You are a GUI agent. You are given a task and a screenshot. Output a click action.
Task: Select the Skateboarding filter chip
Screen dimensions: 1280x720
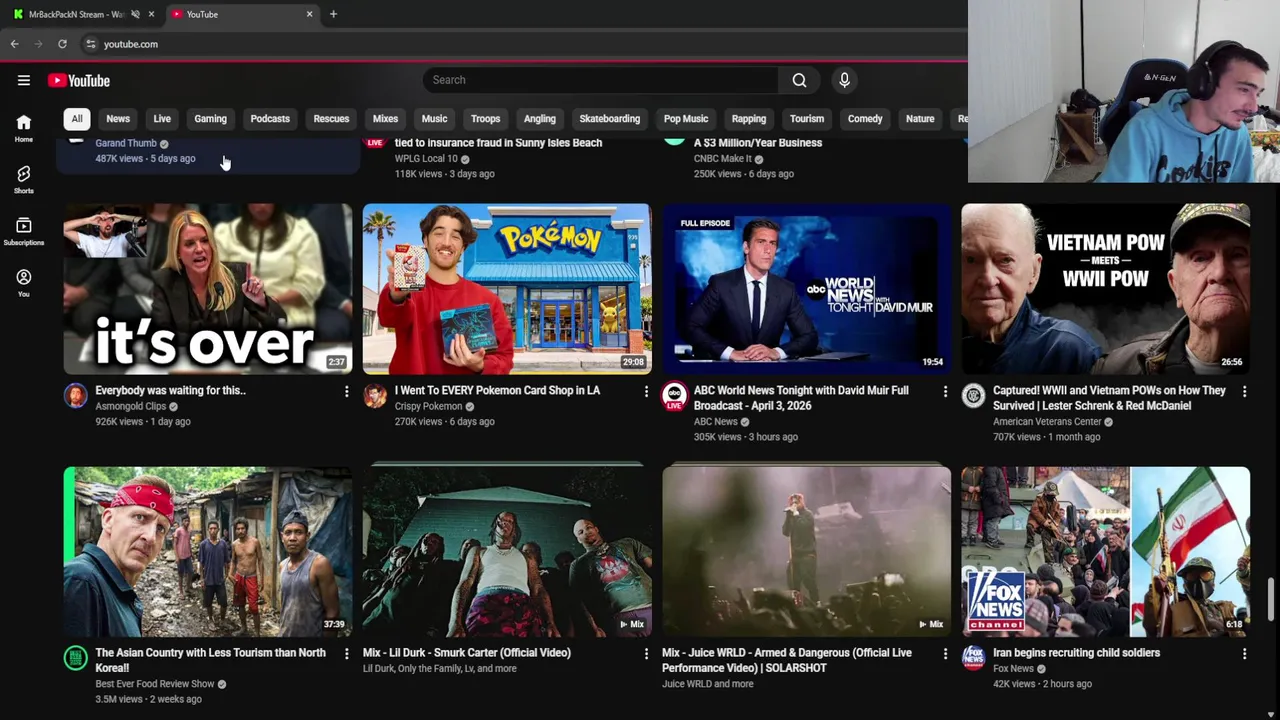click(x=609, y=119)
